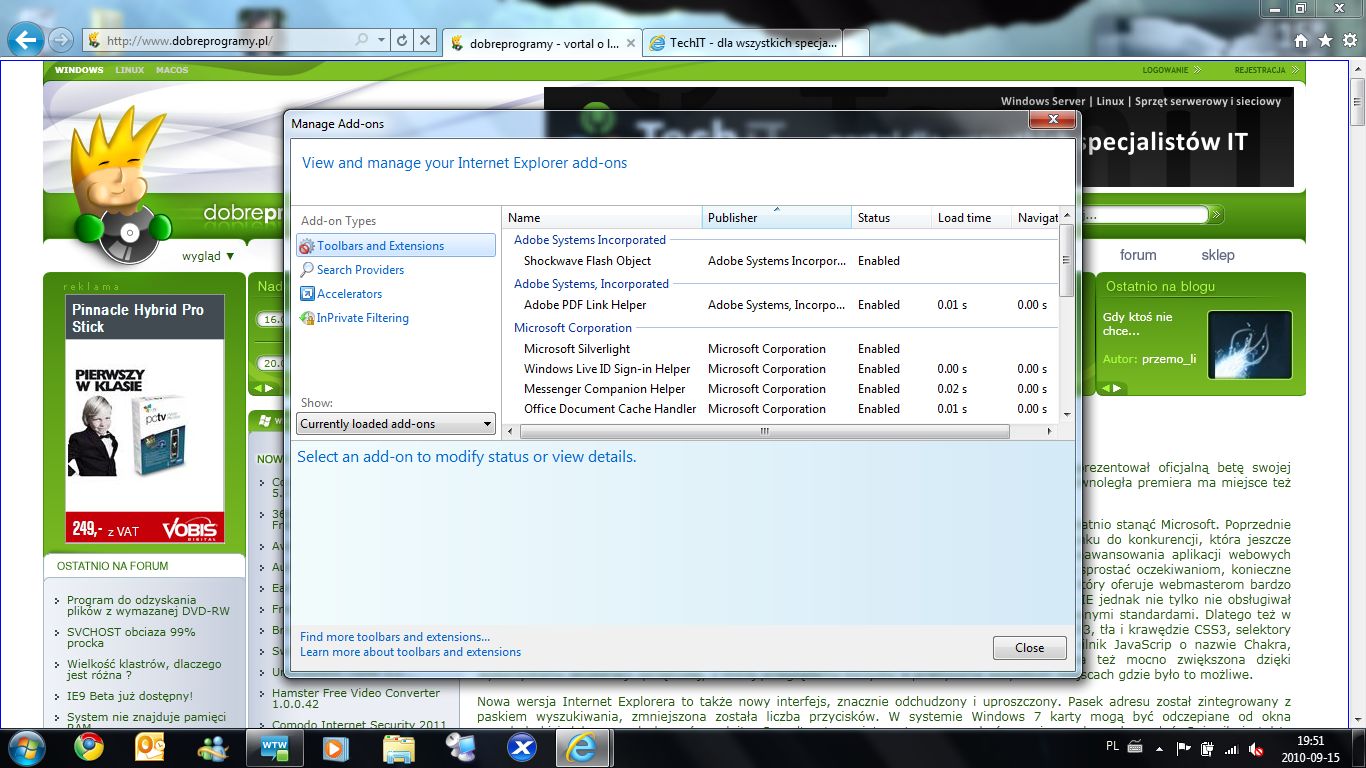Open the sklep menu item on site

pyautogui.click(x=1218, y=255)
